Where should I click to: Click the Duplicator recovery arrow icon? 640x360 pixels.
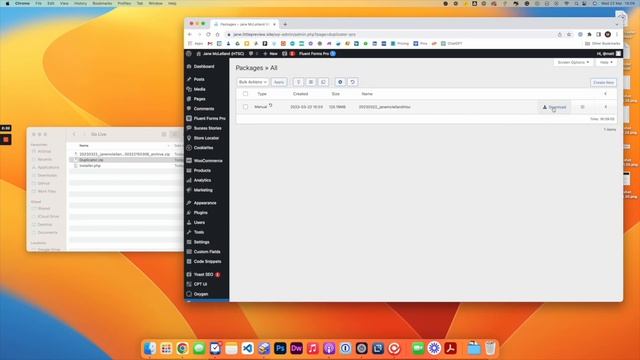coord(353,82)
